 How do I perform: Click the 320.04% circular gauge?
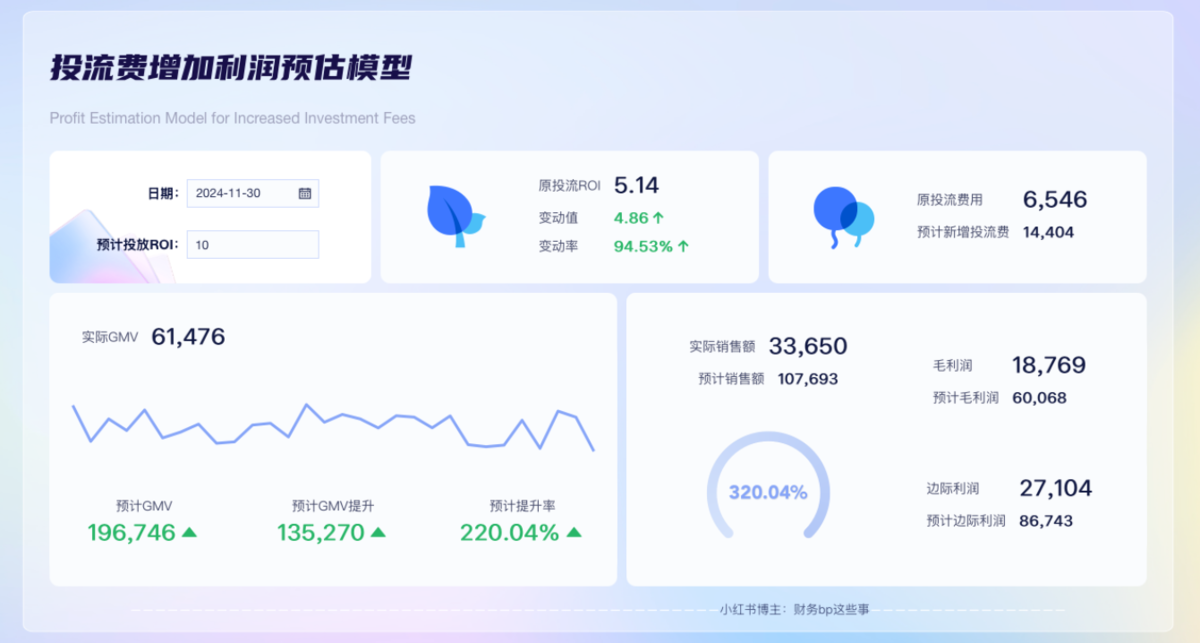[767, 492]
